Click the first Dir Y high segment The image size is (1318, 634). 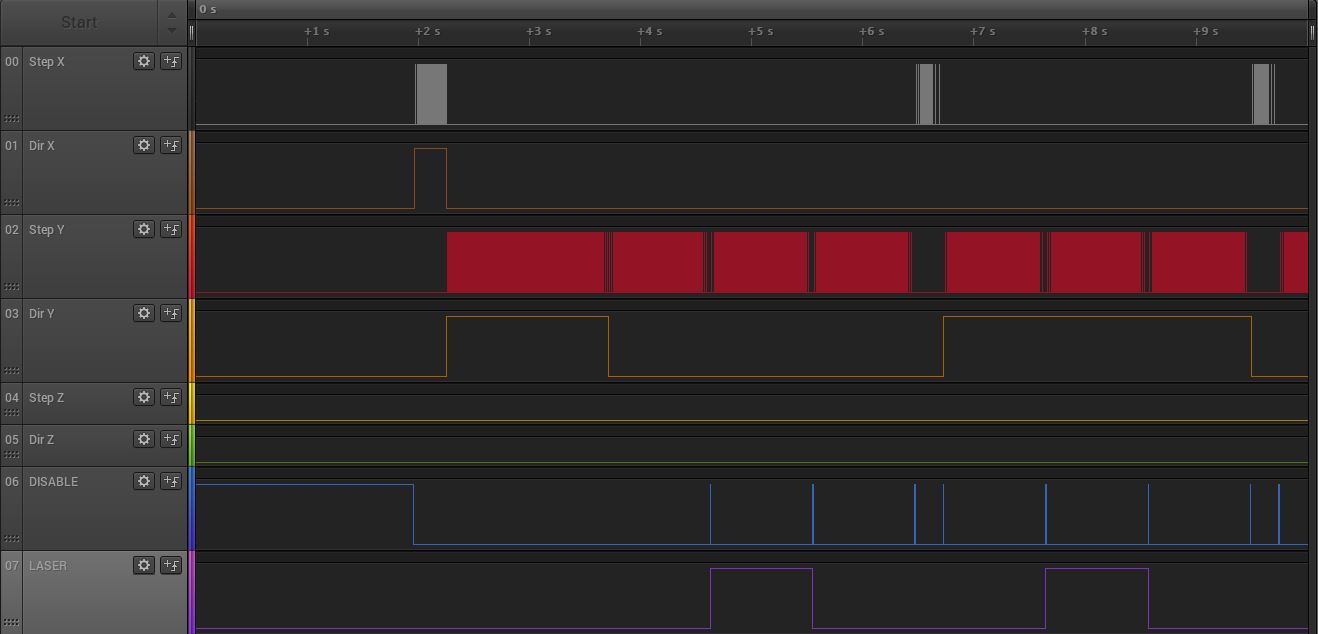(x=528, y=346)
